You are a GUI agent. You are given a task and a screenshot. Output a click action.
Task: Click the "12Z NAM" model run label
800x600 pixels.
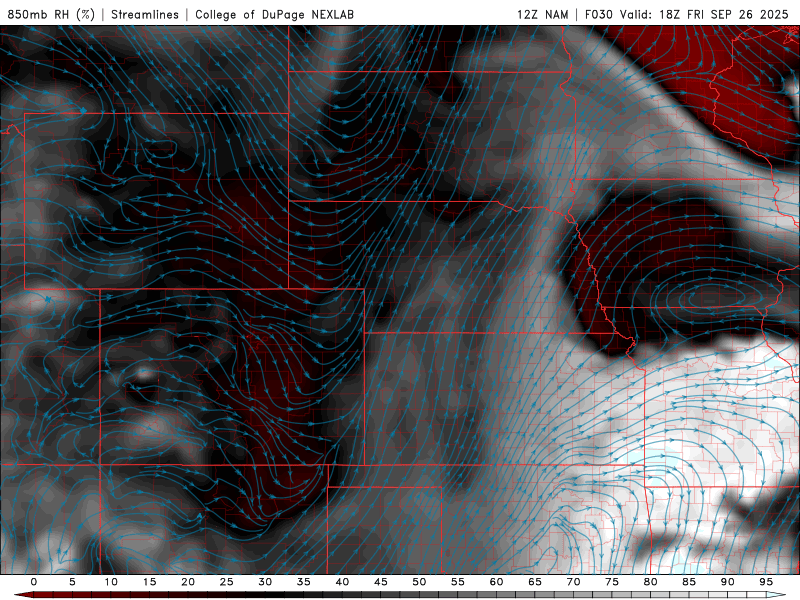(x=543, y=14)
